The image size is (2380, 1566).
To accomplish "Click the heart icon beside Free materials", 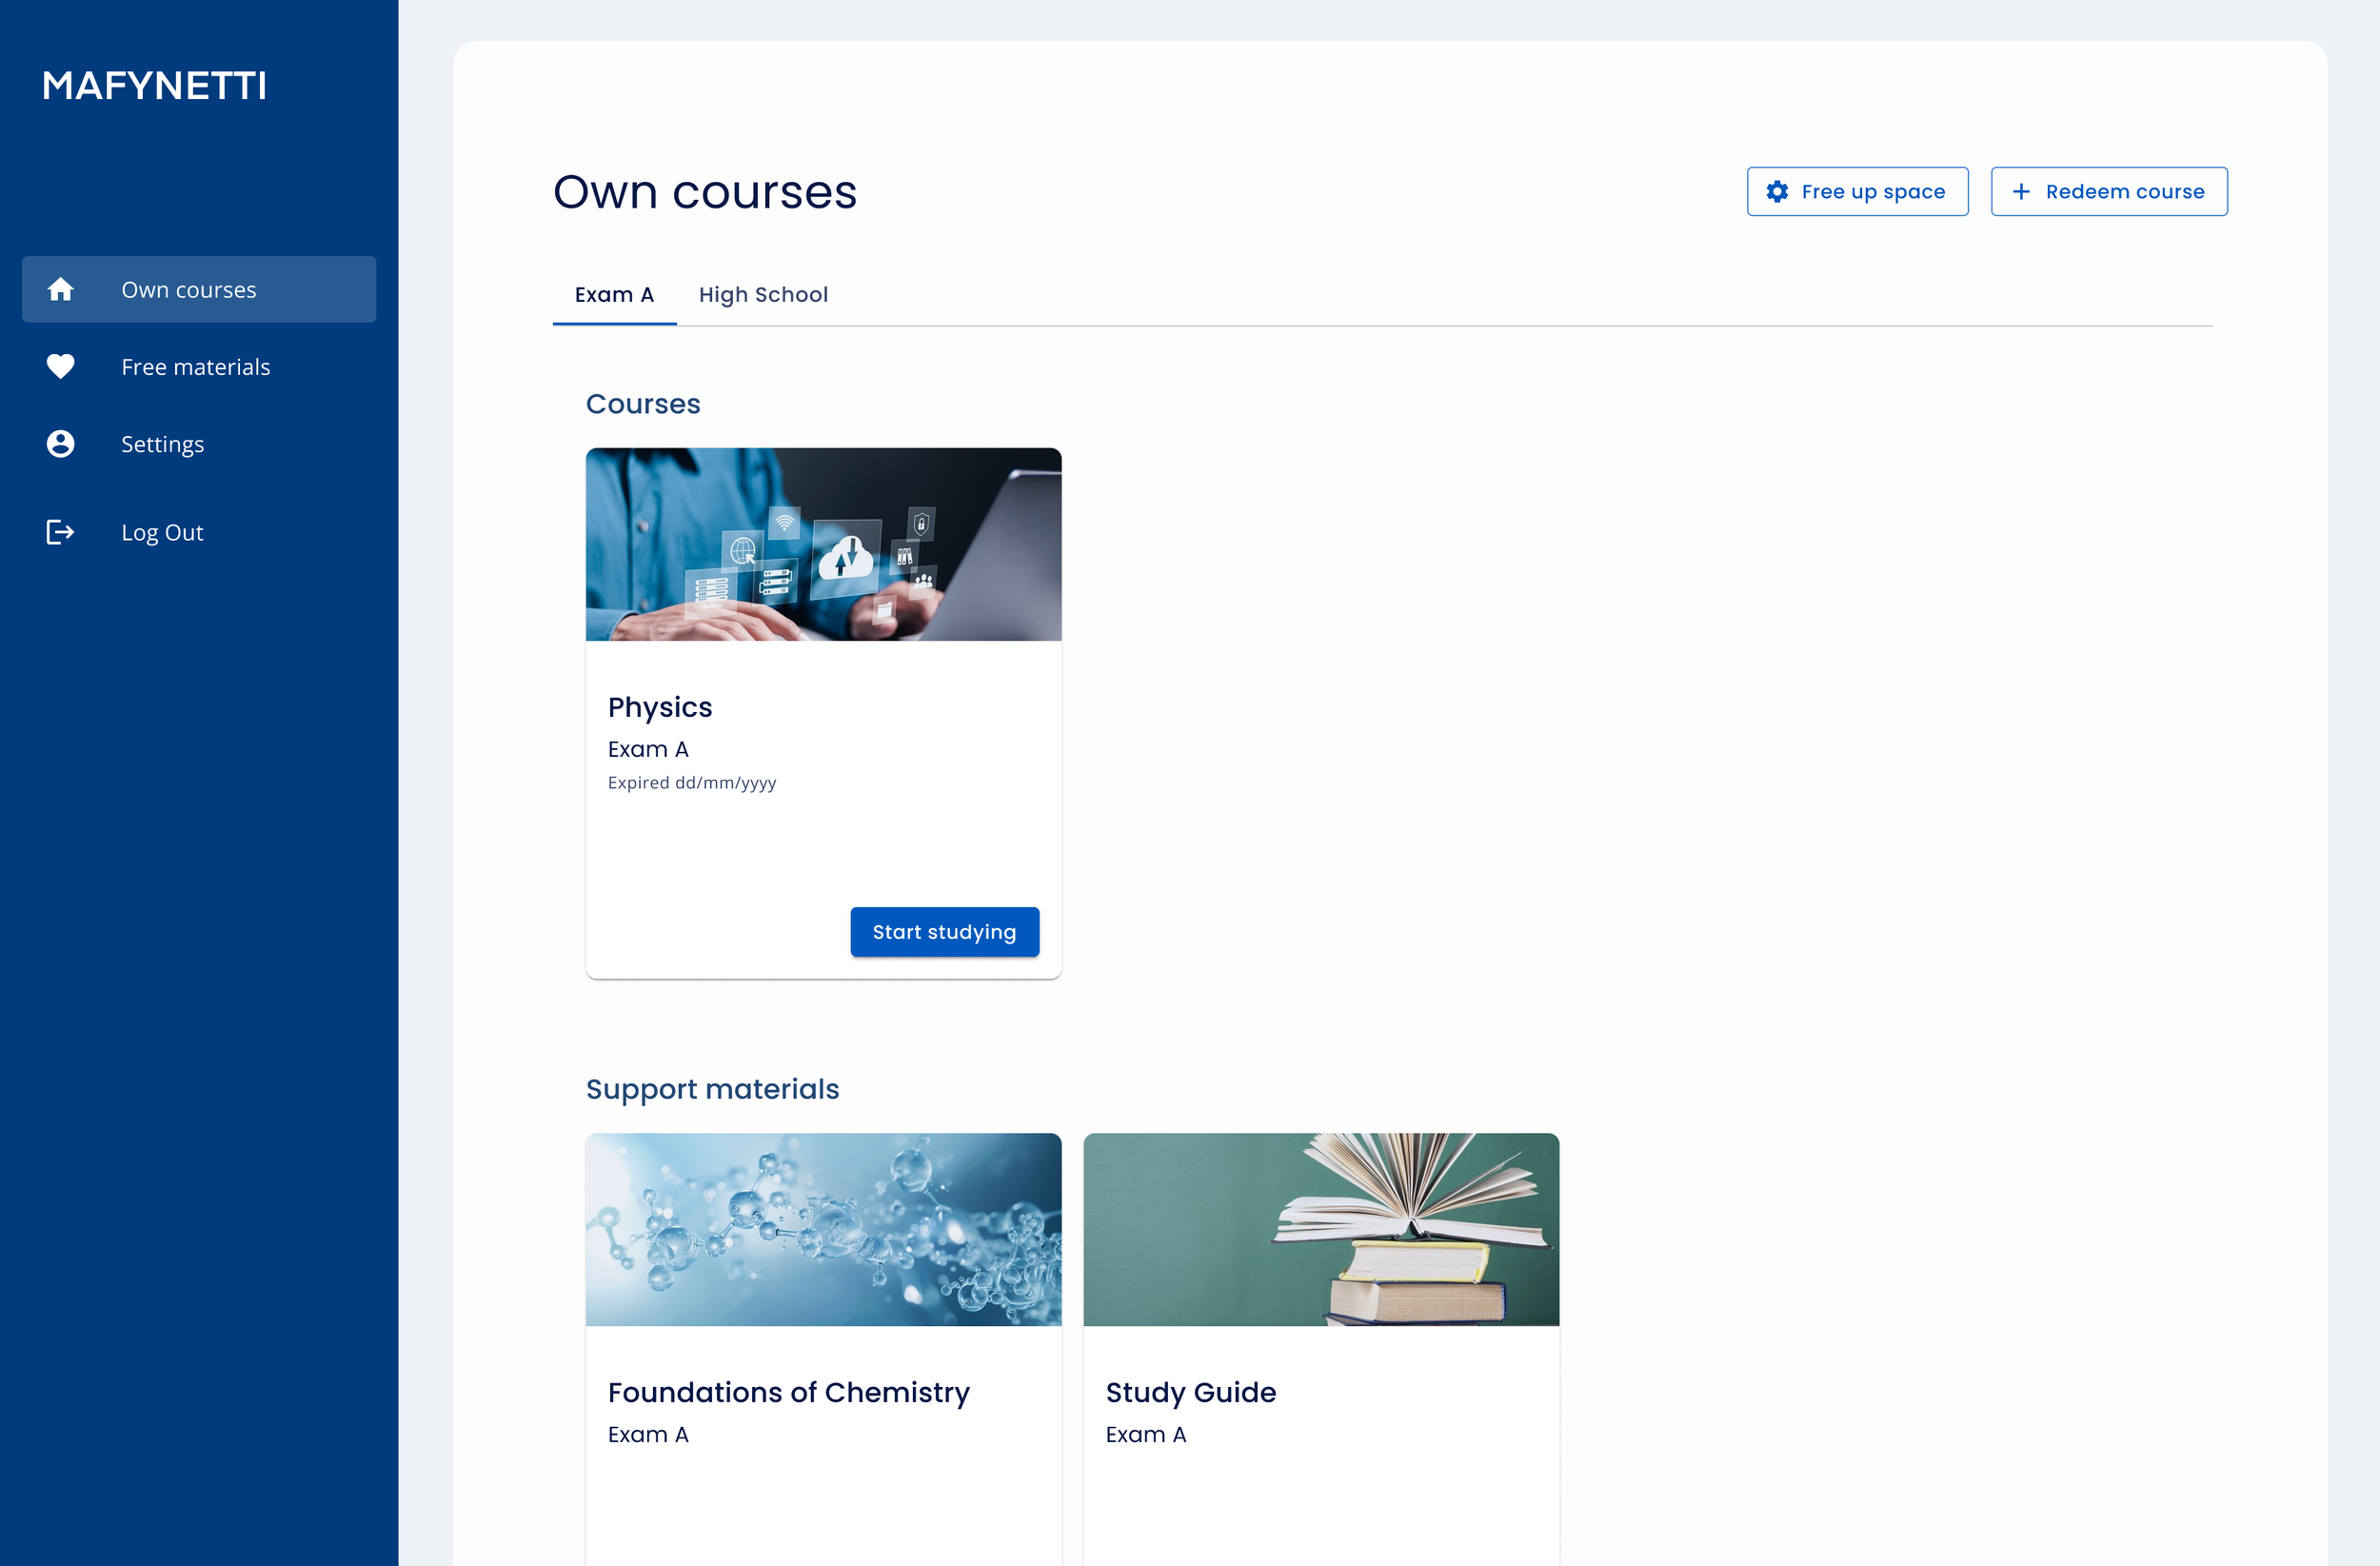I will pos(60,367).
